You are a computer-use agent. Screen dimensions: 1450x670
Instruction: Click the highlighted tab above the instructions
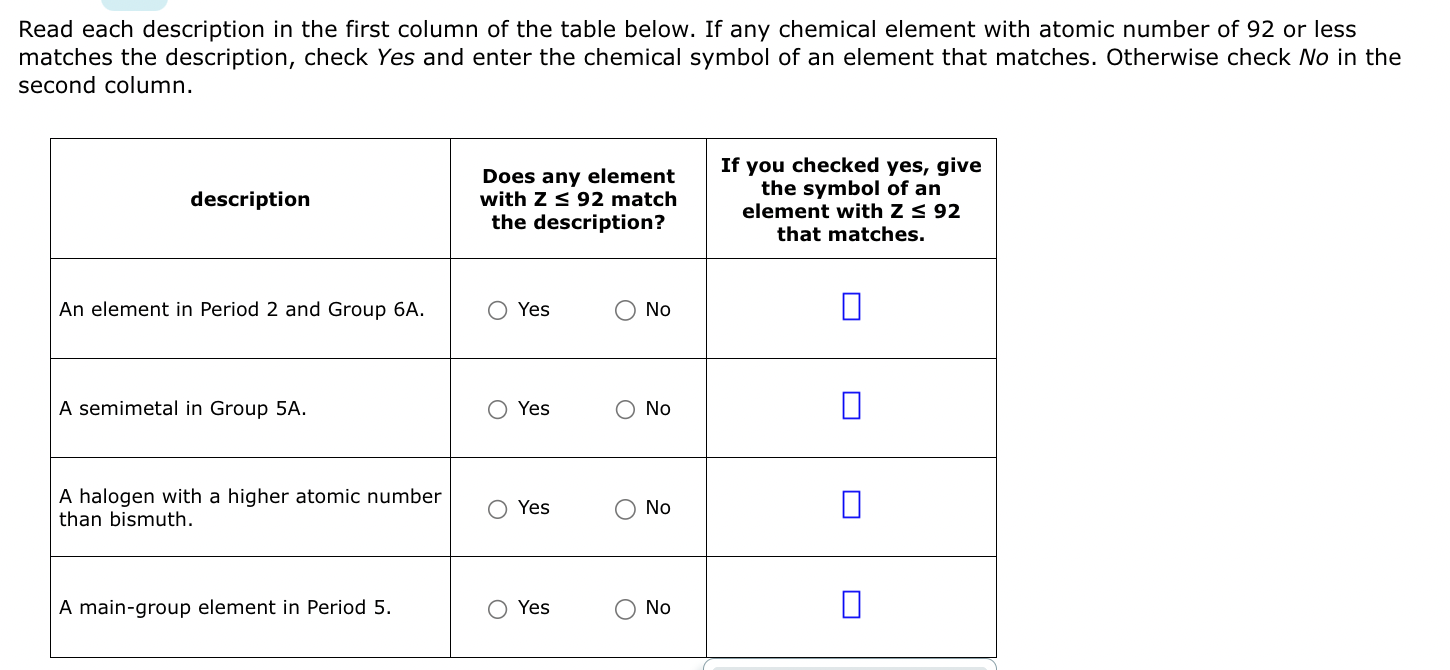(x=135, y=5)
